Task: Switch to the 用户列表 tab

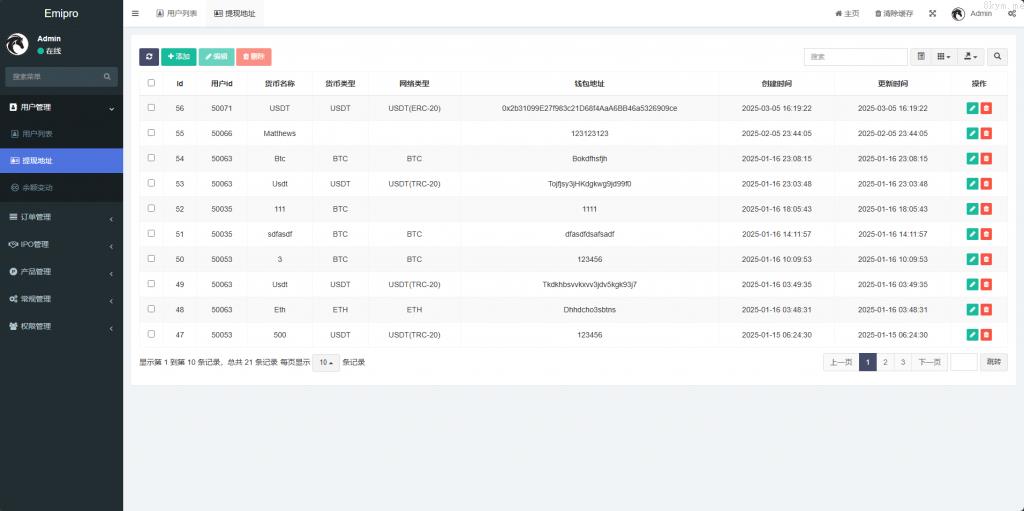Action: (x=177, y=14)
